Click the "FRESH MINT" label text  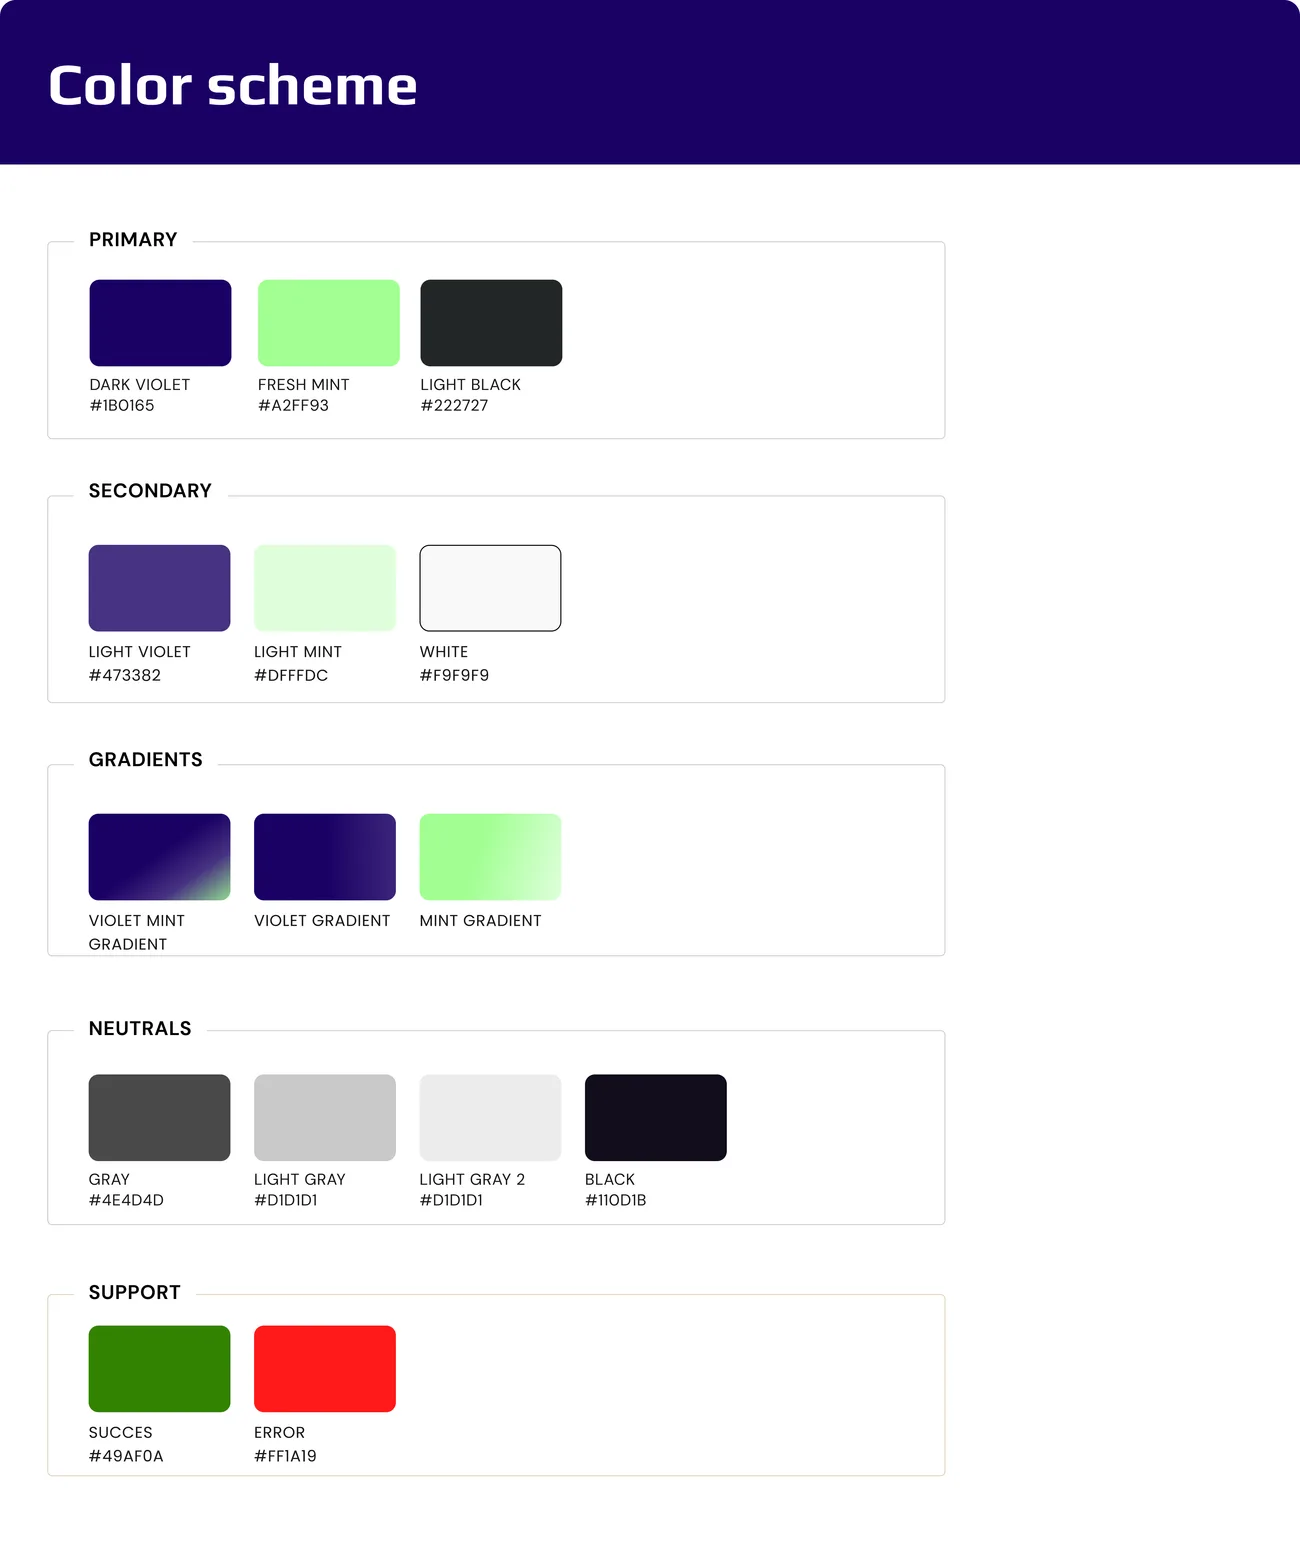tap(304, 385)
